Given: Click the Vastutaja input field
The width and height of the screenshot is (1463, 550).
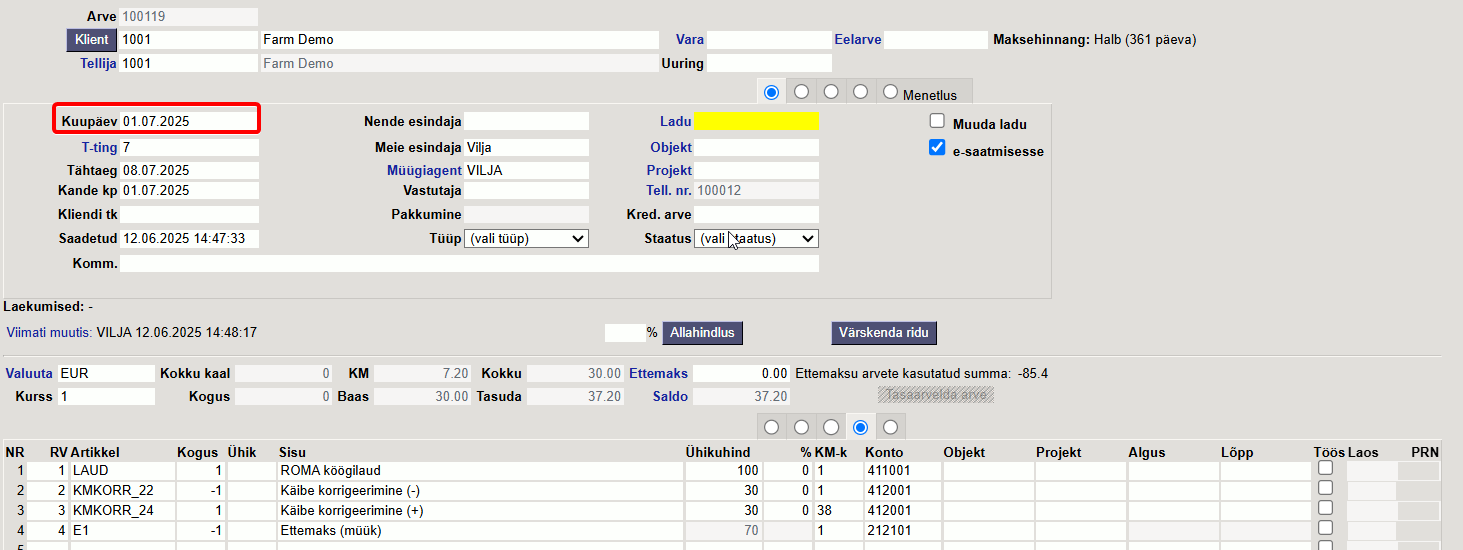Looking at the screenshot, I should click(526, 190).
